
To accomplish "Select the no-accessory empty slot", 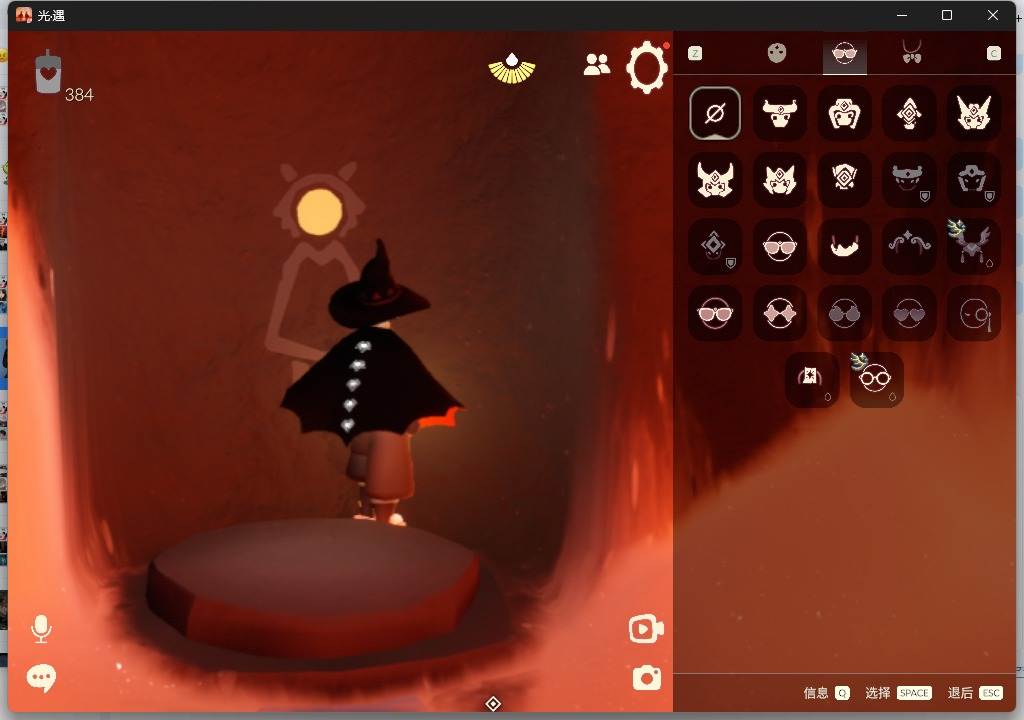I will click(x=715, y=114).
